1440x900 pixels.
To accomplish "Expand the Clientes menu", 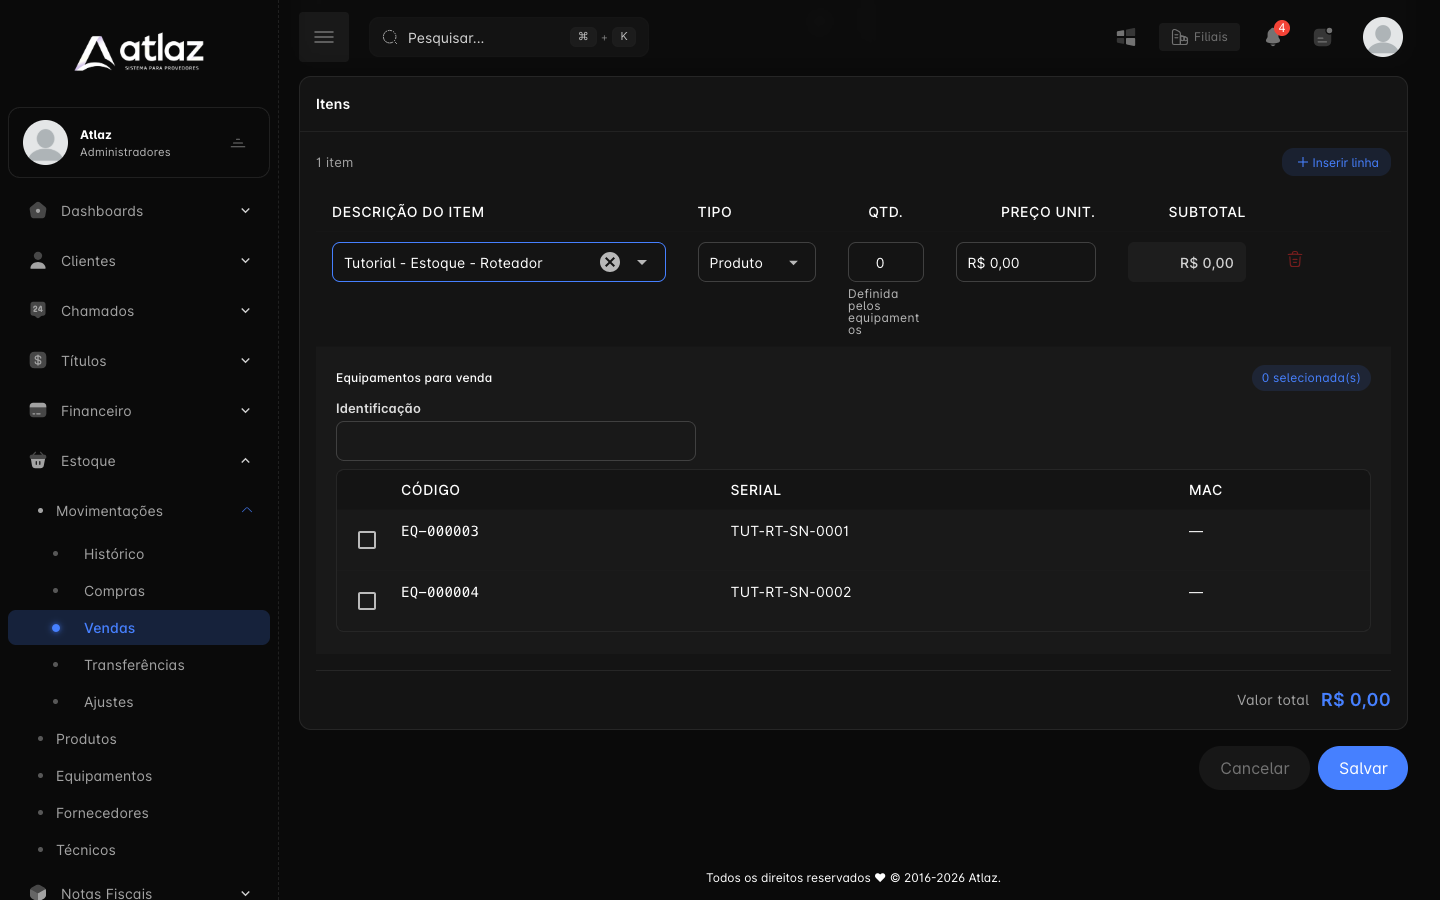I will [x=245, y=260].
